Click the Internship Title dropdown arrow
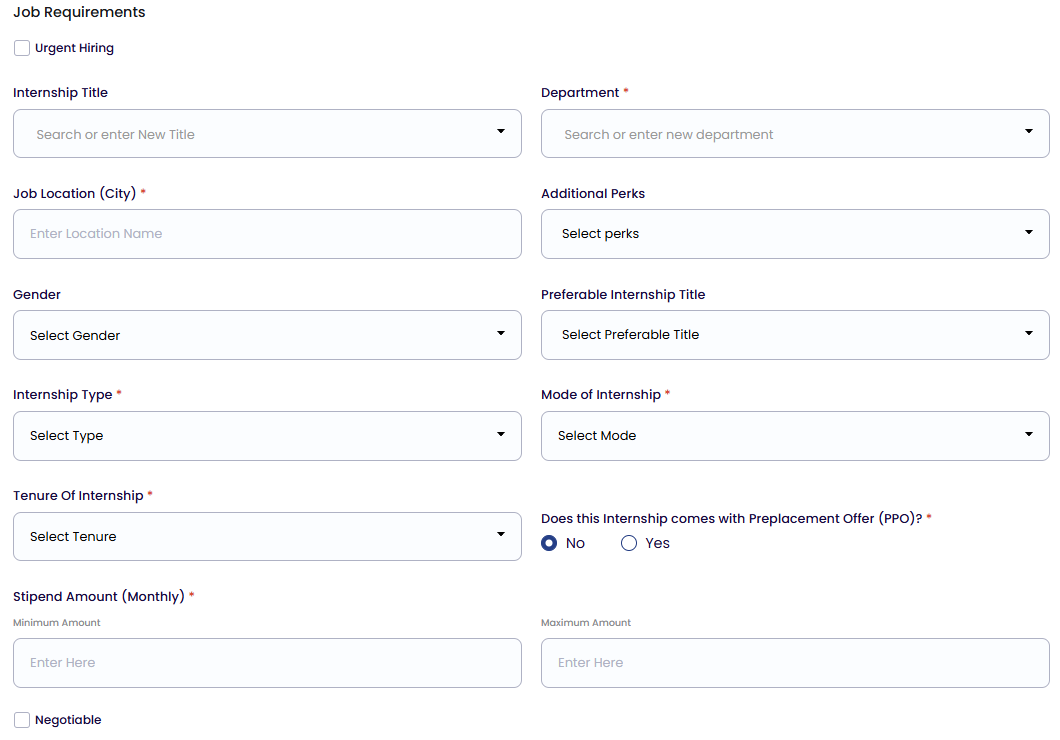The image size is (1060, 740). (501, 131)
